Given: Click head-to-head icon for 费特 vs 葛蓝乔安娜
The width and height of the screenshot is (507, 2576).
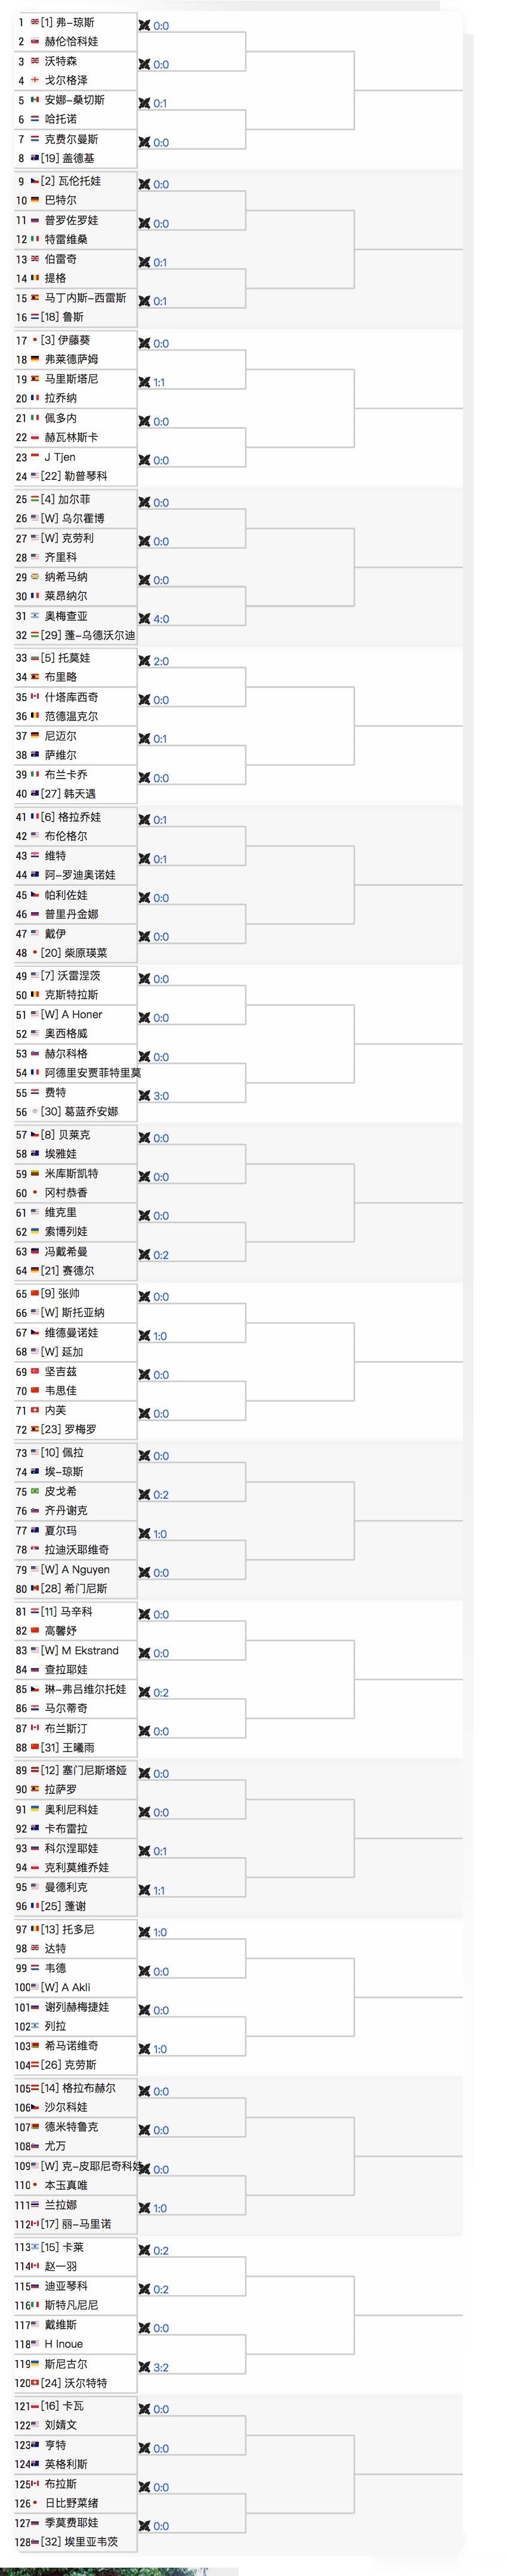Looking at the screenshot, I should pyautogui.click(x=145, y=1096).
